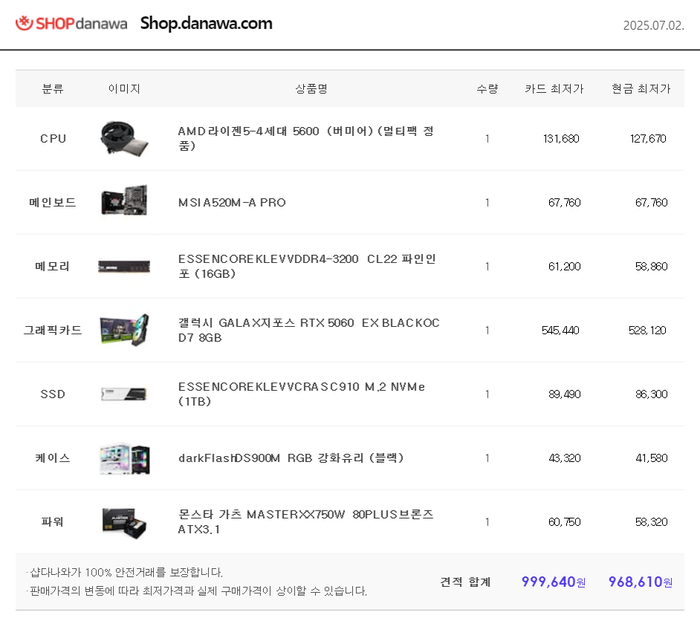Click the 안전거래를 보장합니다 notice line
The image size is (700, 618).
[125, 572]
